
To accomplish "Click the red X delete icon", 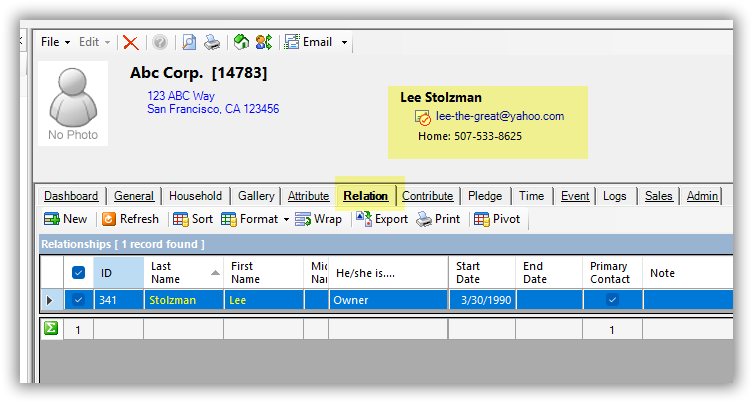I will 131,42.
